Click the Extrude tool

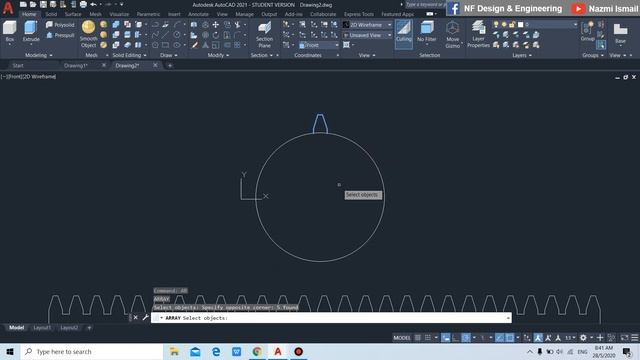pos(31,31)
